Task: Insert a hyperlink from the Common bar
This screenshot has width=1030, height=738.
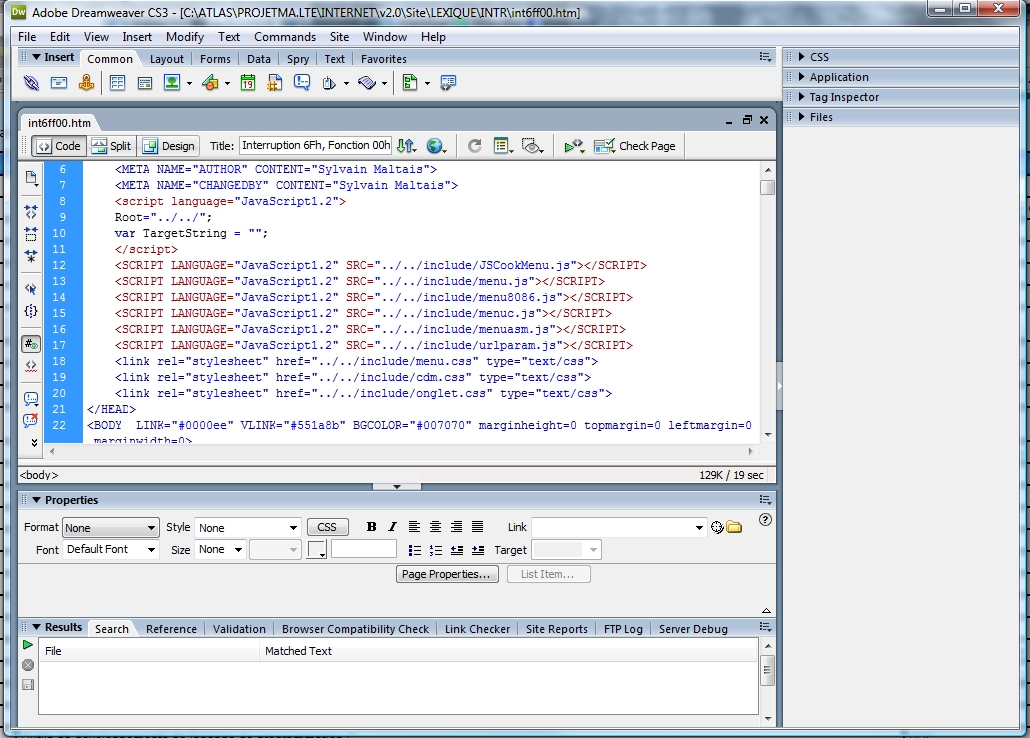Action: (32, 83)
